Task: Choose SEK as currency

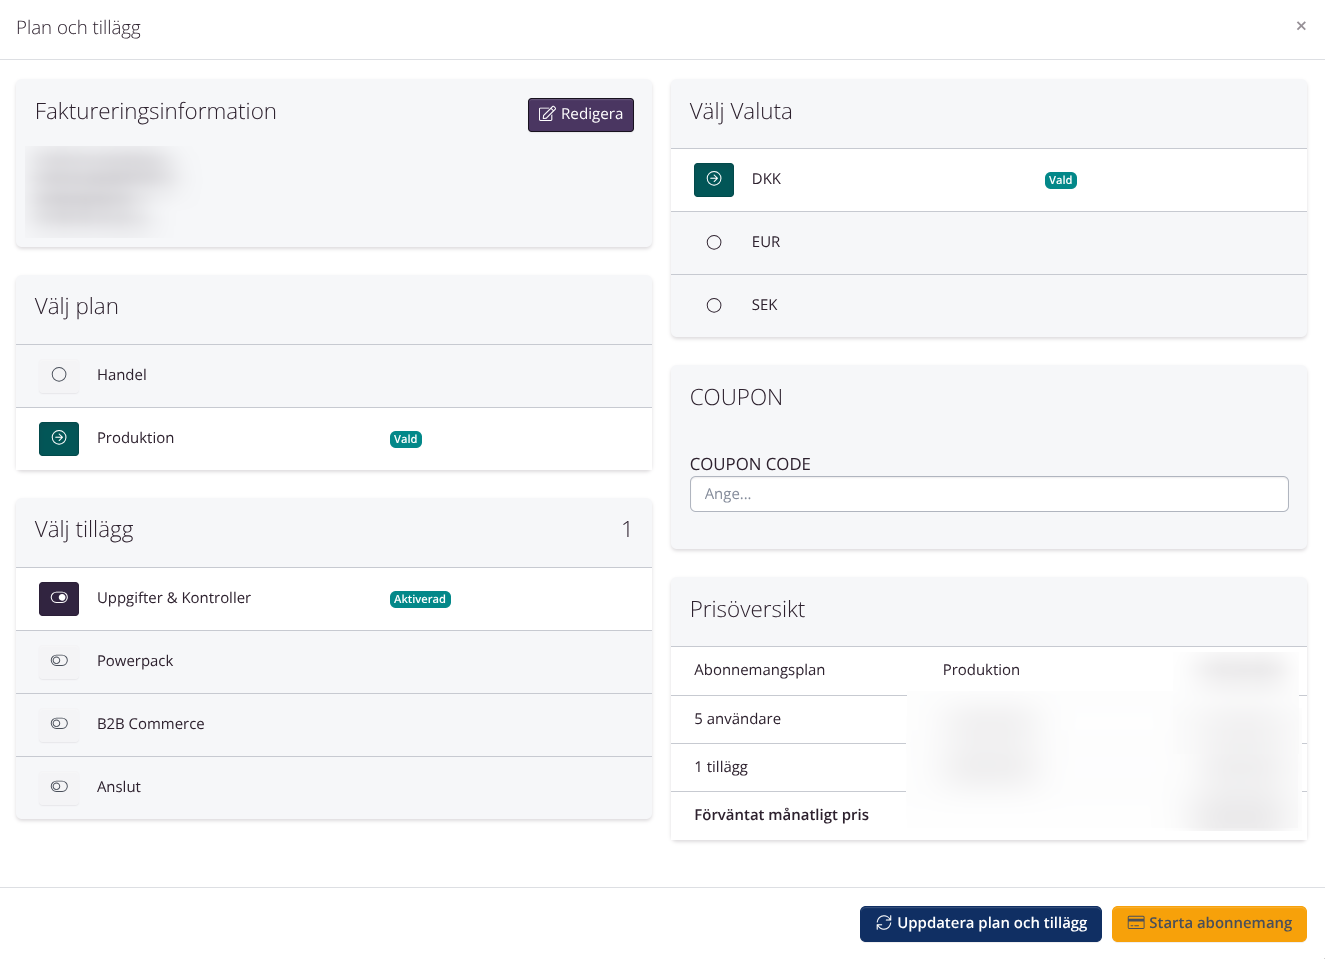Action: pyautogui.click(x=714, y=305)
